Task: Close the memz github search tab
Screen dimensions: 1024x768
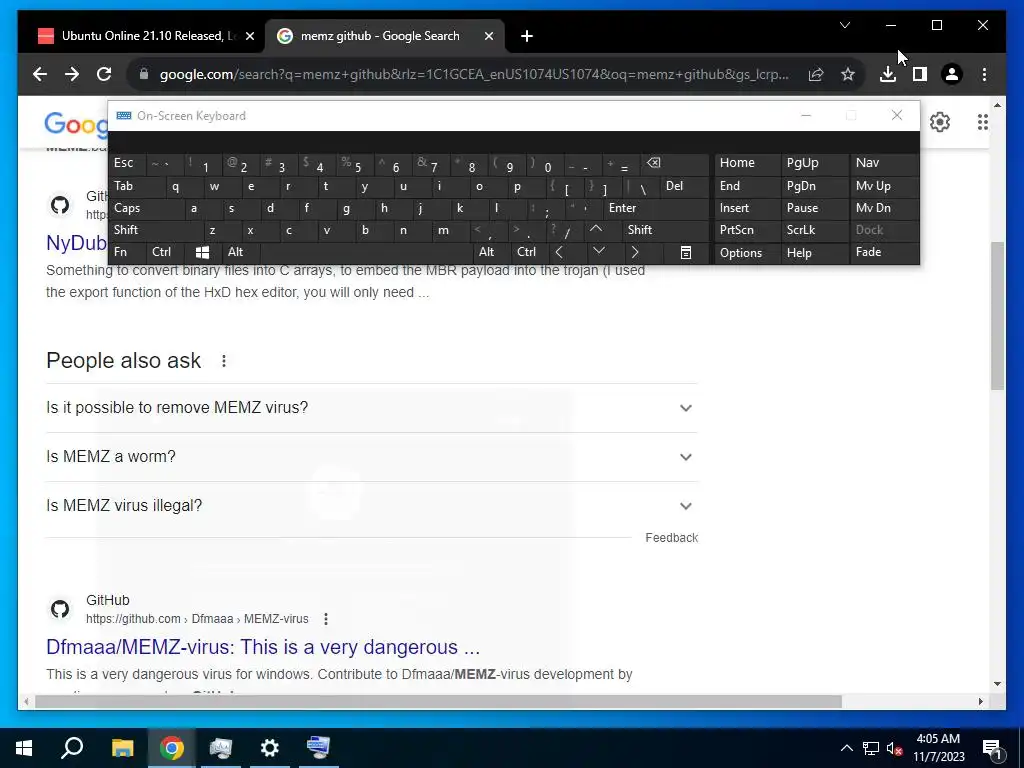Action: point(488,37)
